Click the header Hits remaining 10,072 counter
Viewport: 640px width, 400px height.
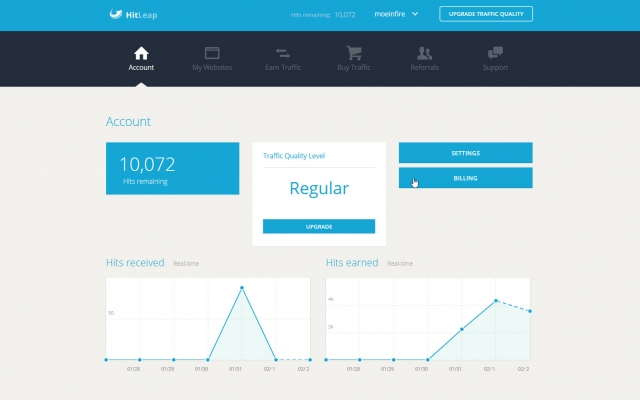click(x=323, y=15)
